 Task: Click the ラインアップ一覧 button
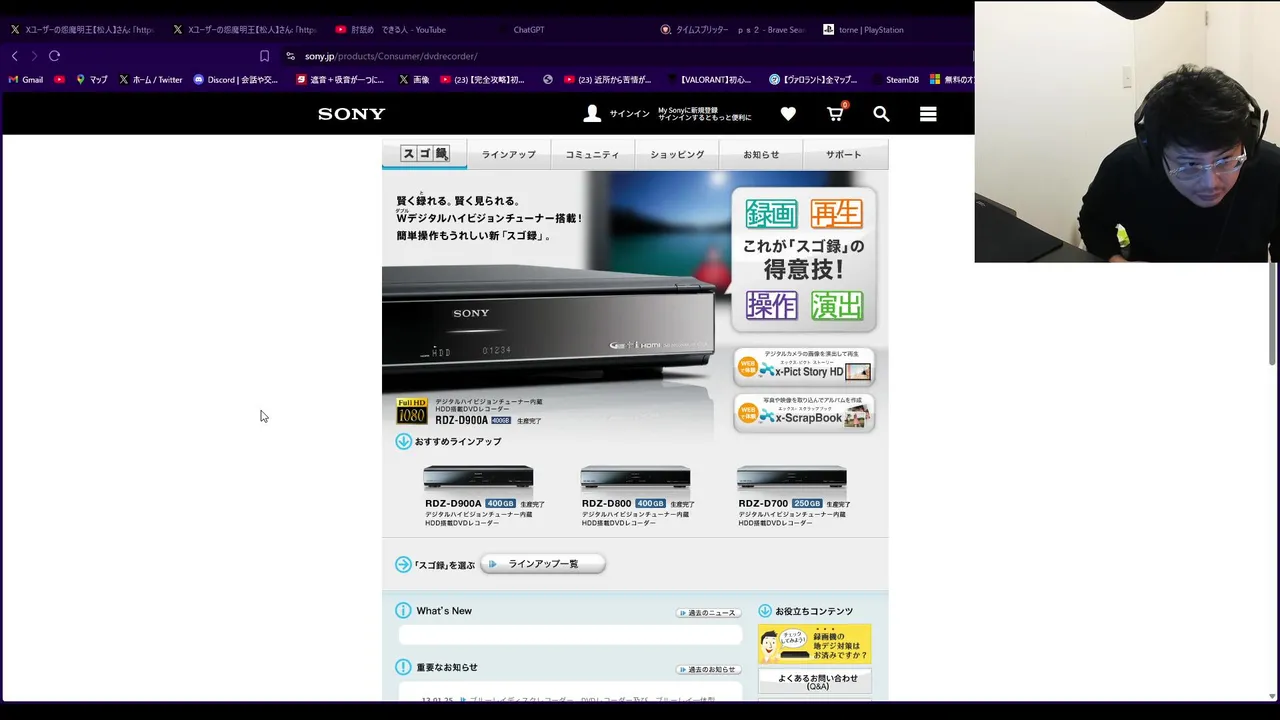(x=543, y=564)
